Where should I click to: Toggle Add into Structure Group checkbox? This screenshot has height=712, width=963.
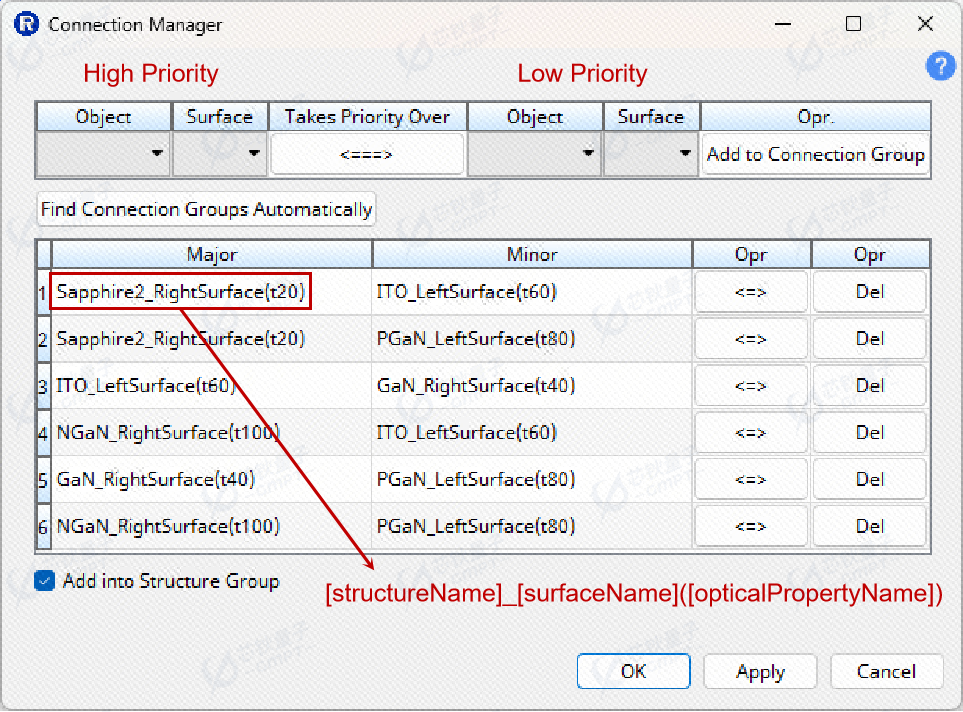click(44, 581)
